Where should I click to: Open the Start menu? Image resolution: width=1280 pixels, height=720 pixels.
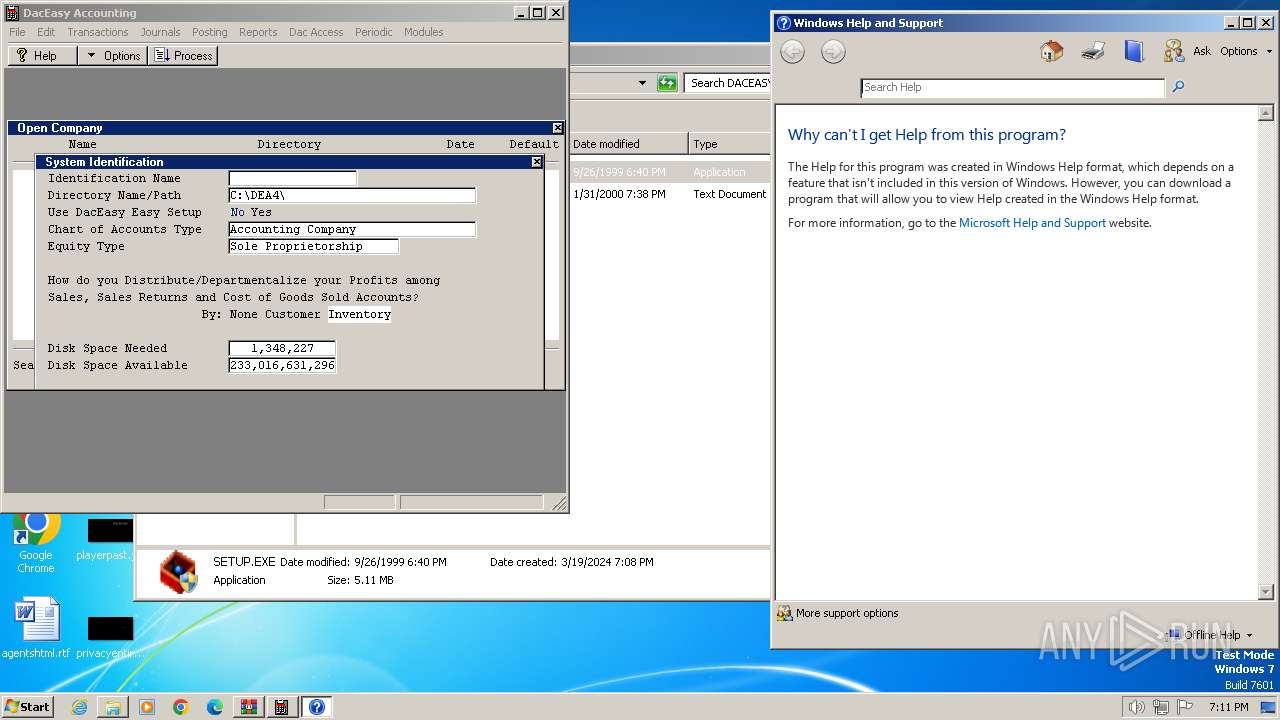(x=28, y=707)
